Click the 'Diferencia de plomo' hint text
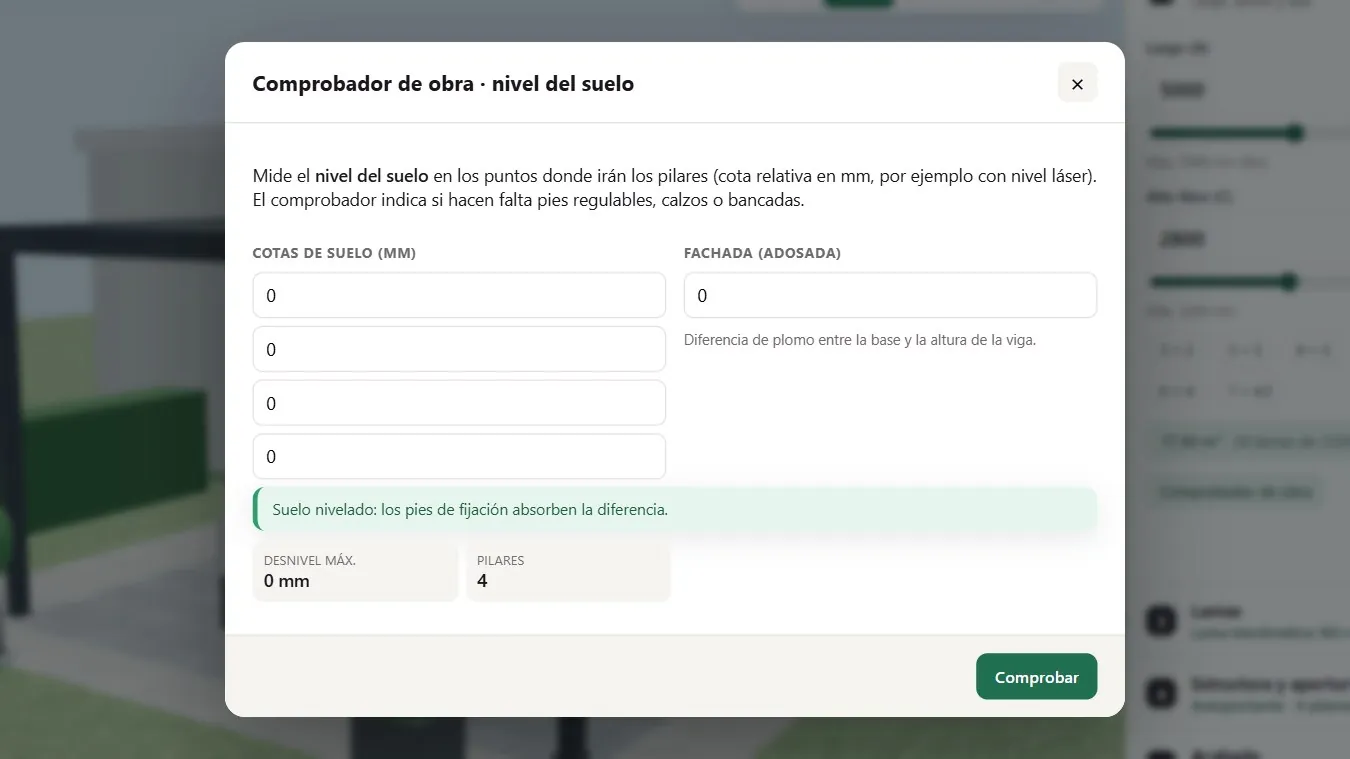 point(860,340)
